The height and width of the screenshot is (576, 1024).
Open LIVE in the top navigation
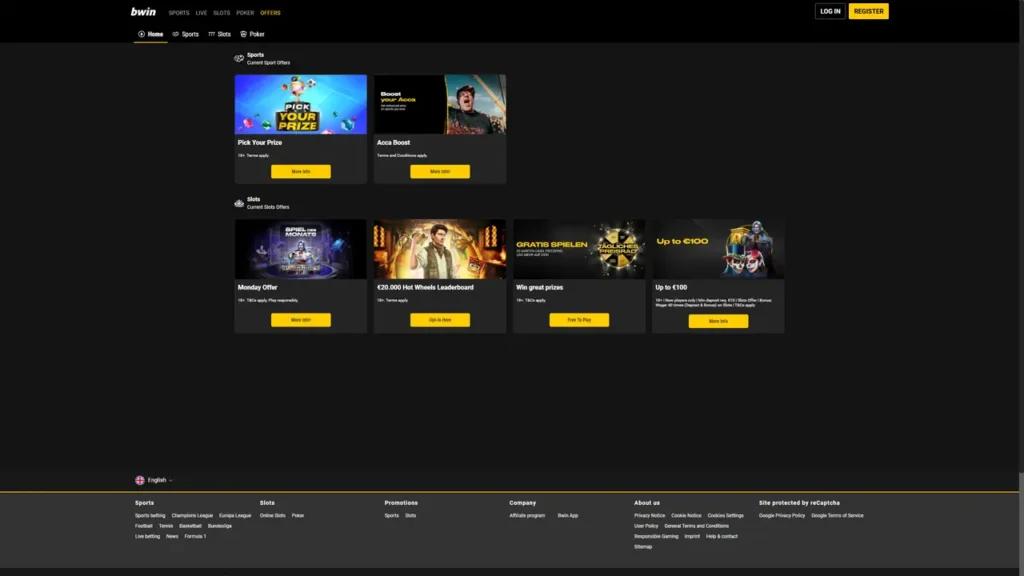pyautogui.click(x=201, y=12)
